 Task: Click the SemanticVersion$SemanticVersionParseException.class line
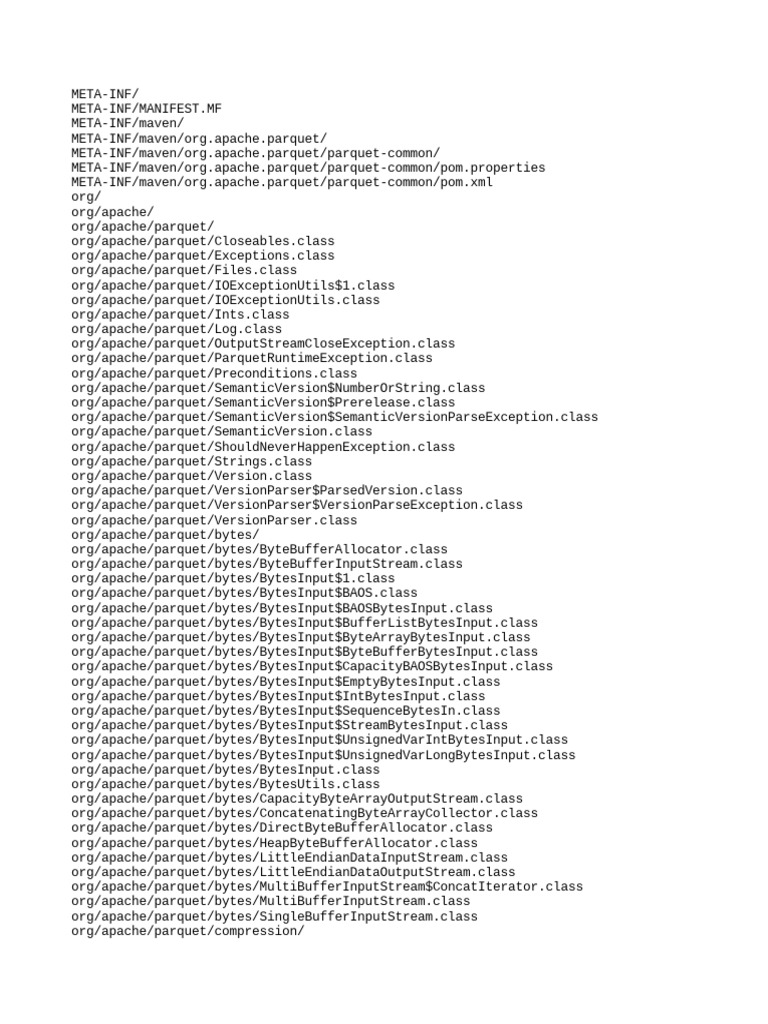(334, 417)
